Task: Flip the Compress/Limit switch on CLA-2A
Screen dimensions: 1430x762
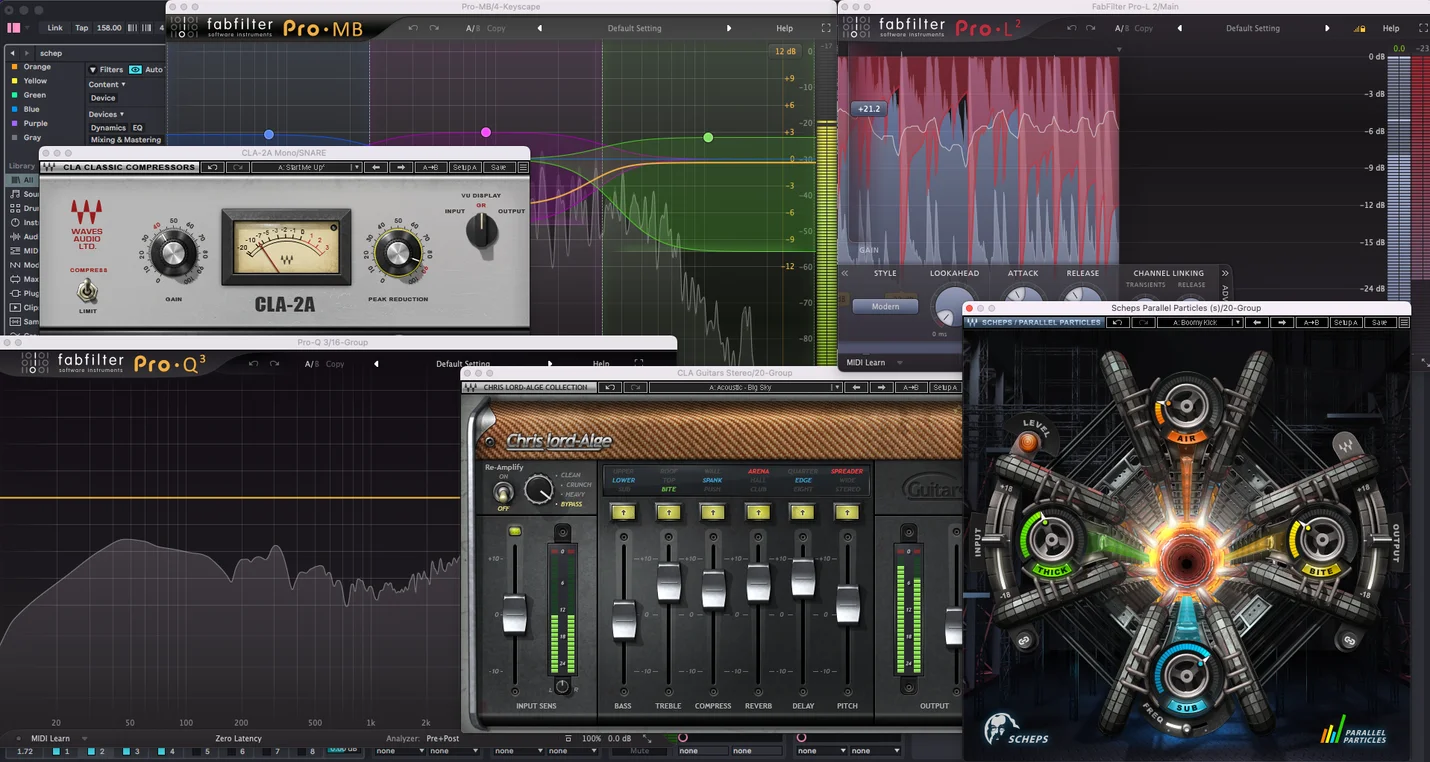Action: pos(89,291)
